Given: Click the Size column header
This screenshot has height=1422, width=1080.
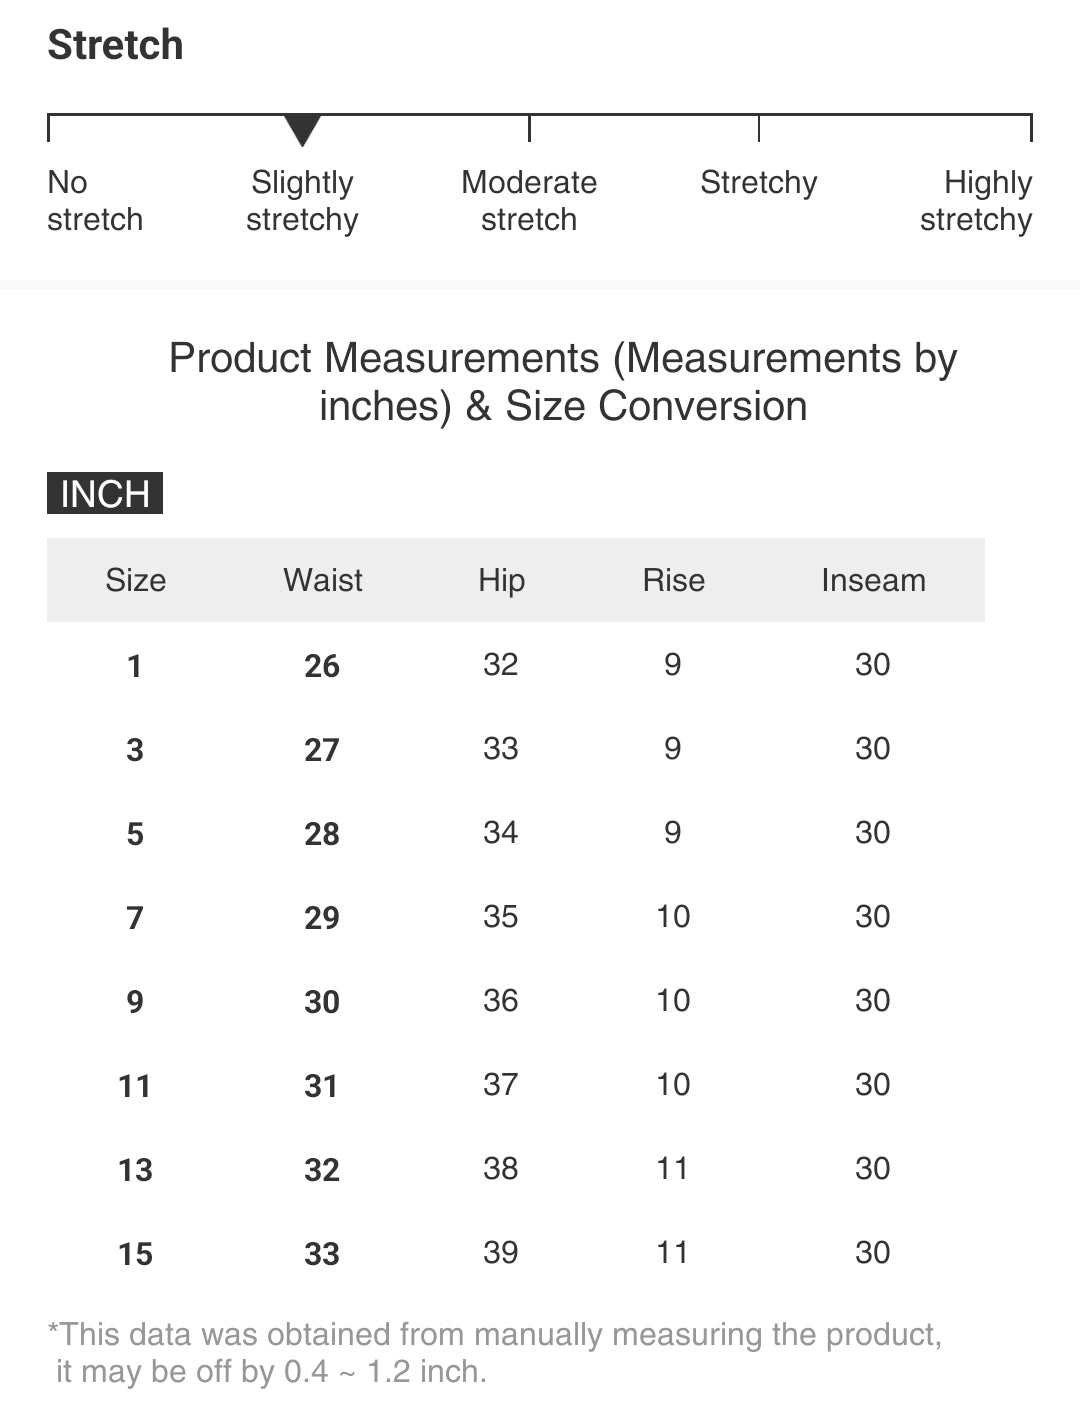Looking at the screenshot, I should 136,580.
